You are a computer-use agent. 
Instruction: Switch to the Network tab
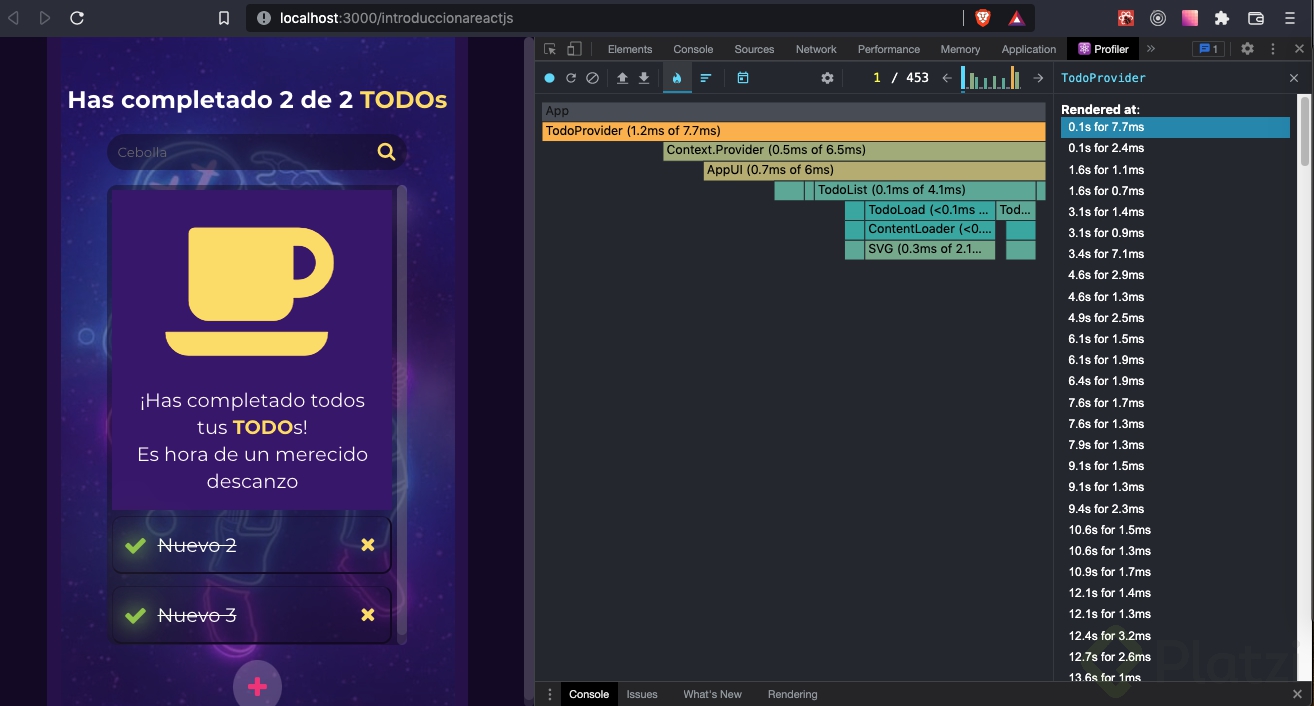(816, 49)
